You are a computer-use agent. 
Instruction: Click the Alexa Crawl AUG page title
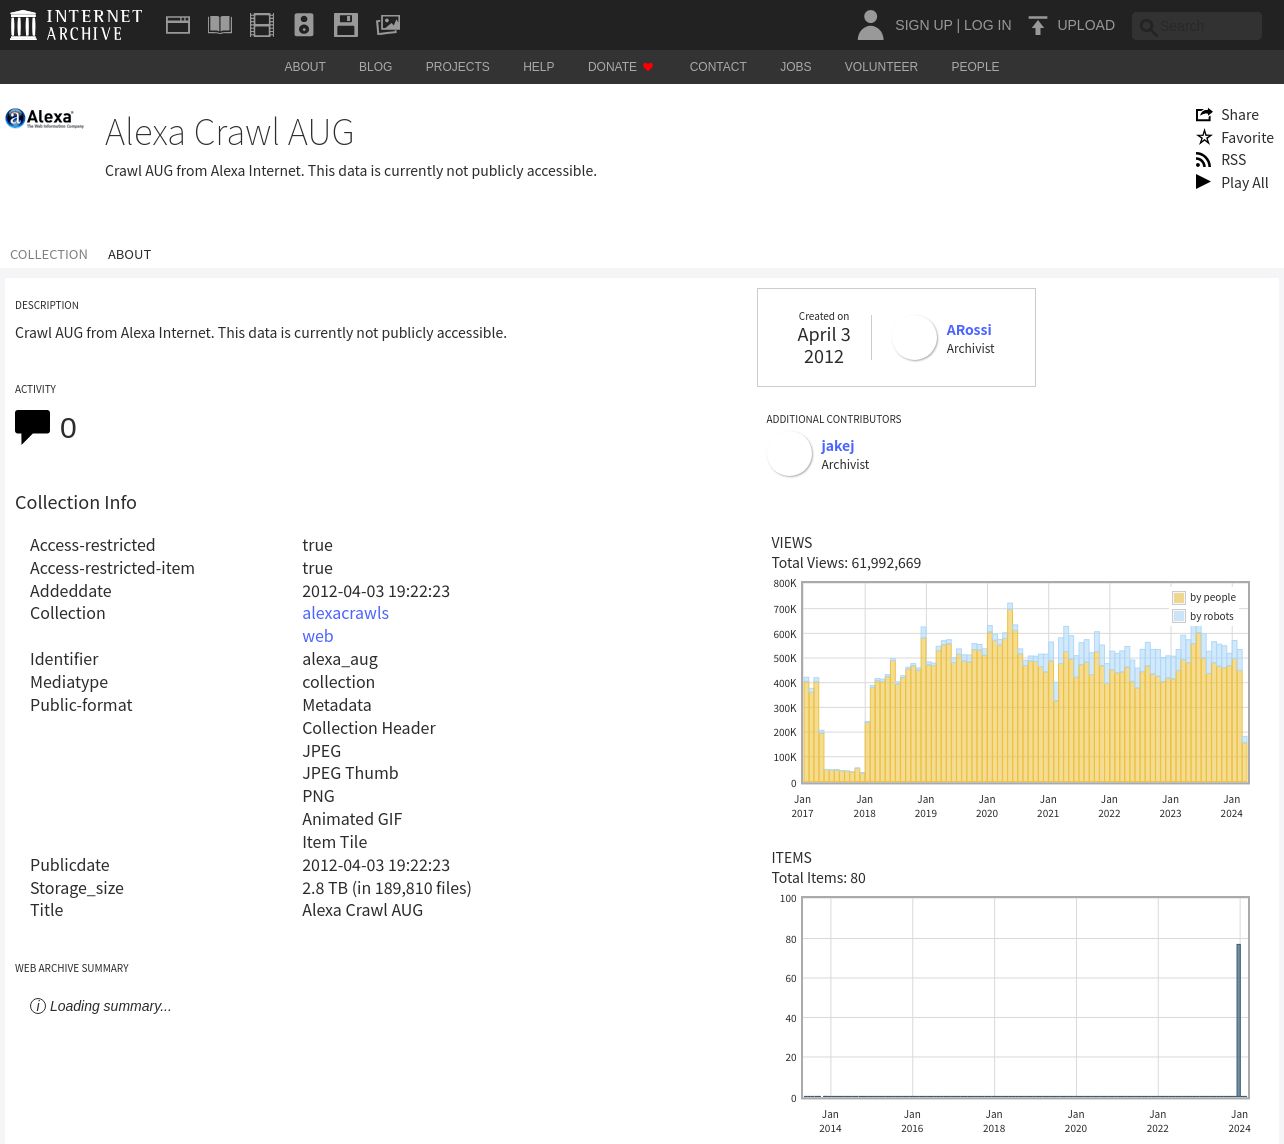click(229, 132)
